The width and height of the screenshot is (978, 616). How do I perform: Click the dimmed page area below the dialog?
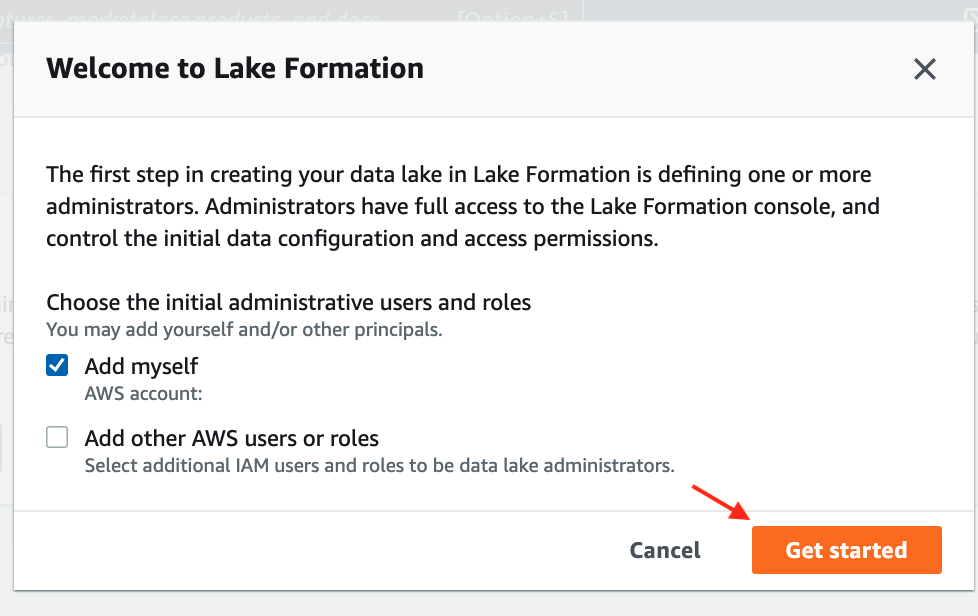coord(489,603)
